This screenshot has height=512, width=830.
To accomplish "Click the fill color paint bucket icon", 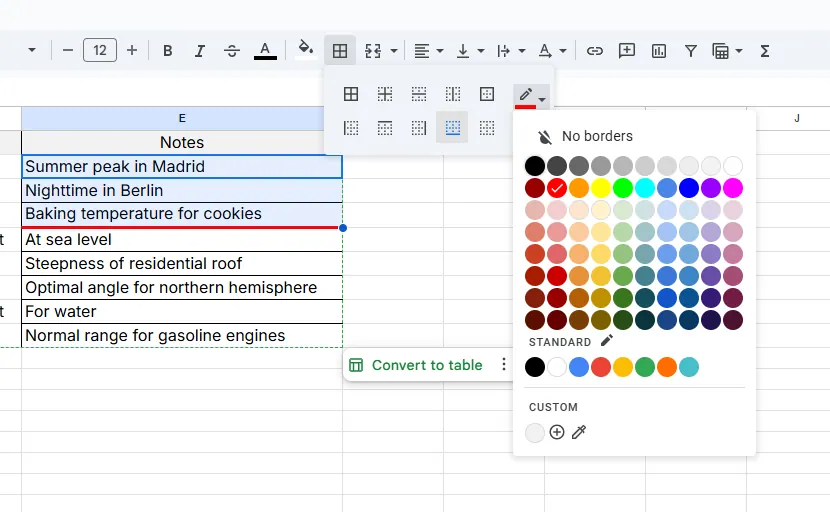I will (x=306, y=50).
